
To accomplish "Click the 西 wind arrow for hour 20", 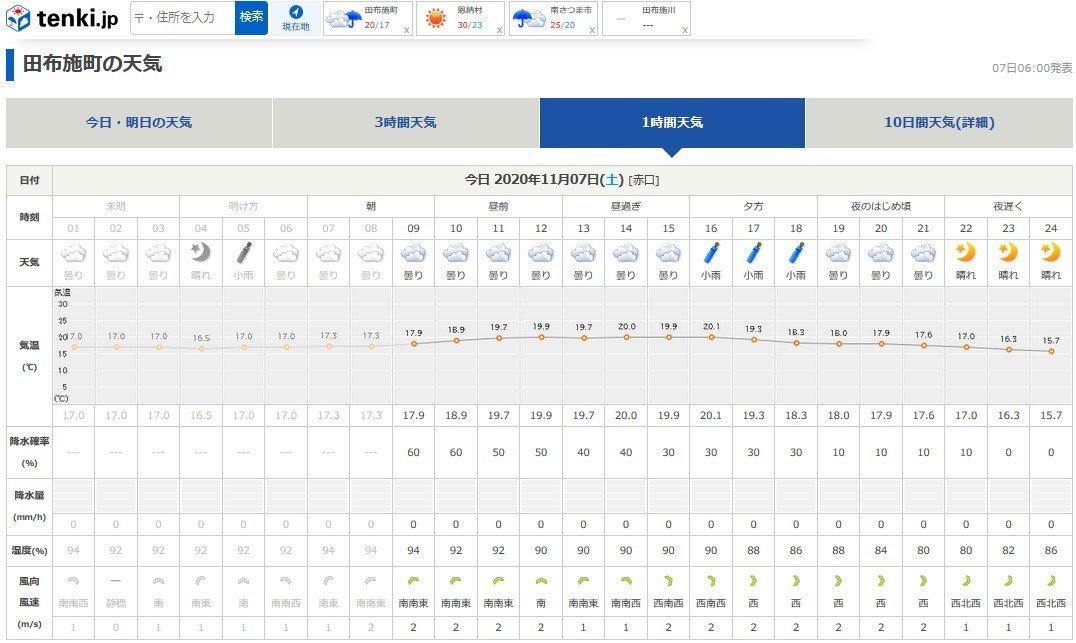I will (x=881, y=581).
